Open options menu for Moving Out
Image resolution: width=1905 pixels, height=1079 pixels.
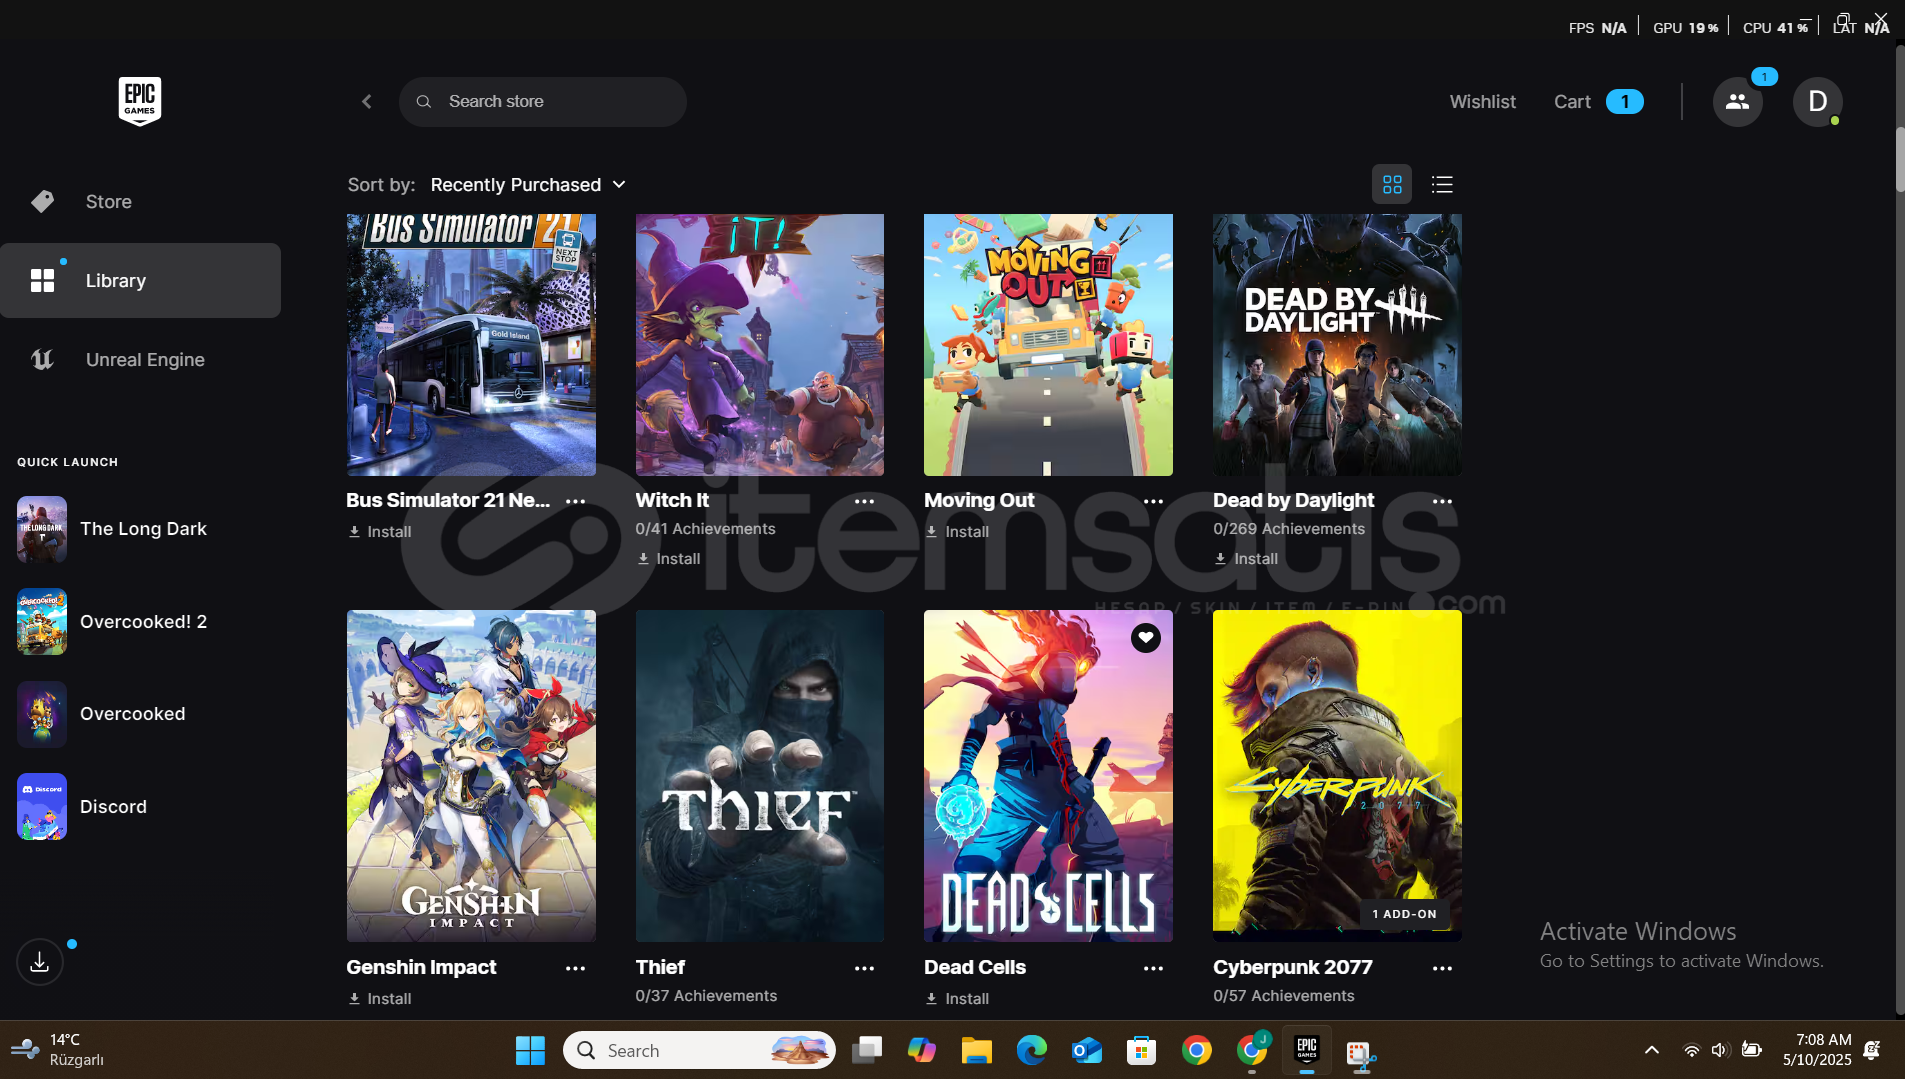1154,502
